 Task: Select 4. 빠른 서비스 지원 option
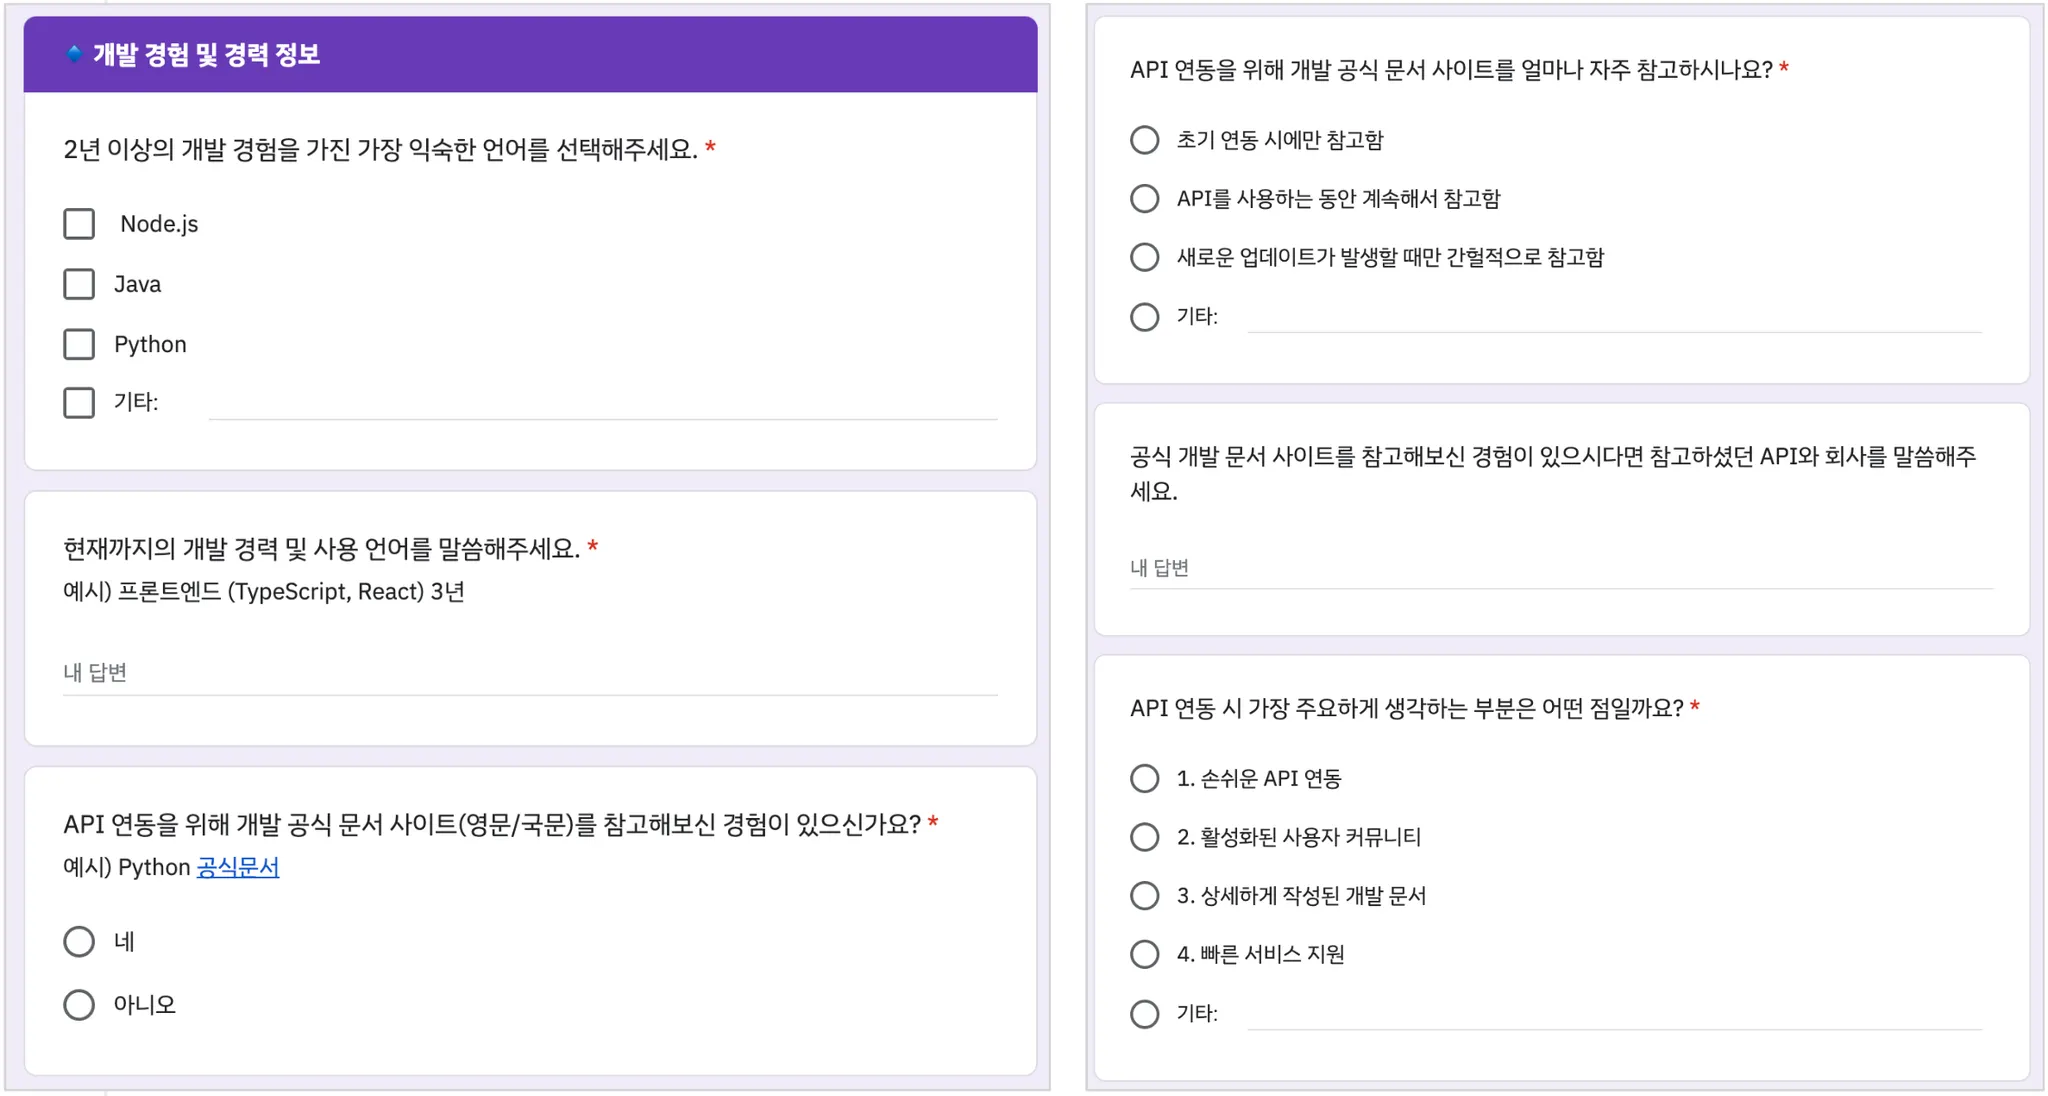[1145, 955]
